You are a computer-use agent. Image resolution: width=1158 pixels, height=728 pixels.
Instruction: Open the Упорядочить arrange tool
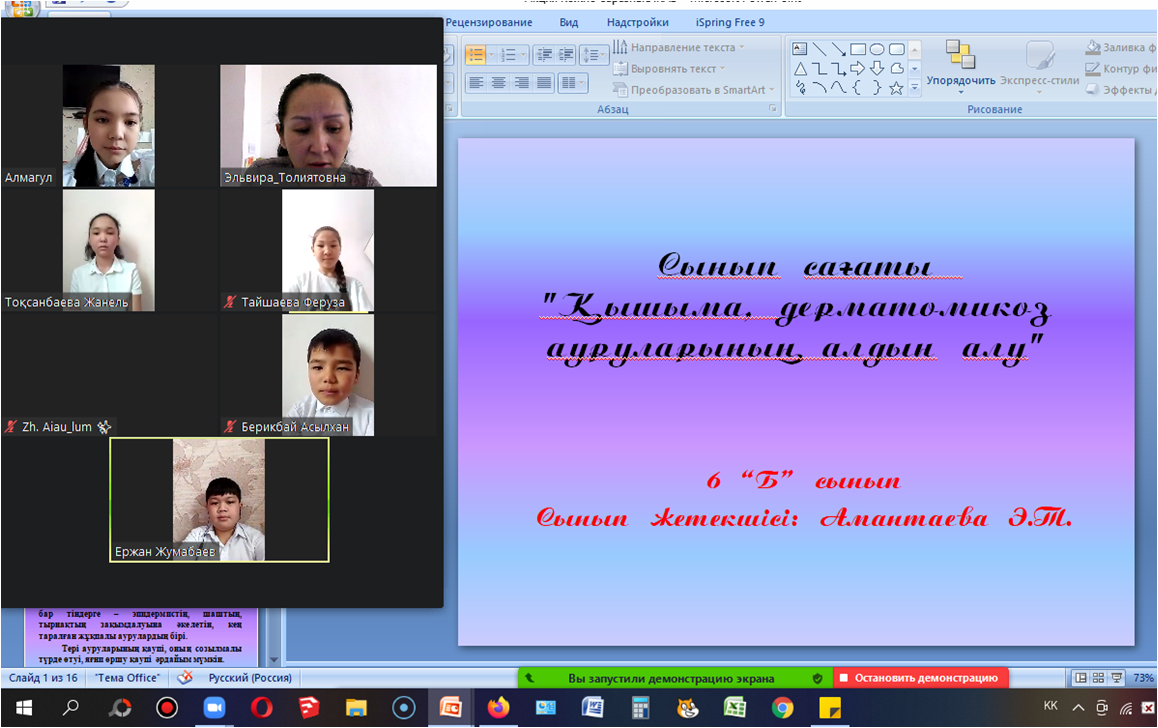pyautogui.click(x=963, y=60)
